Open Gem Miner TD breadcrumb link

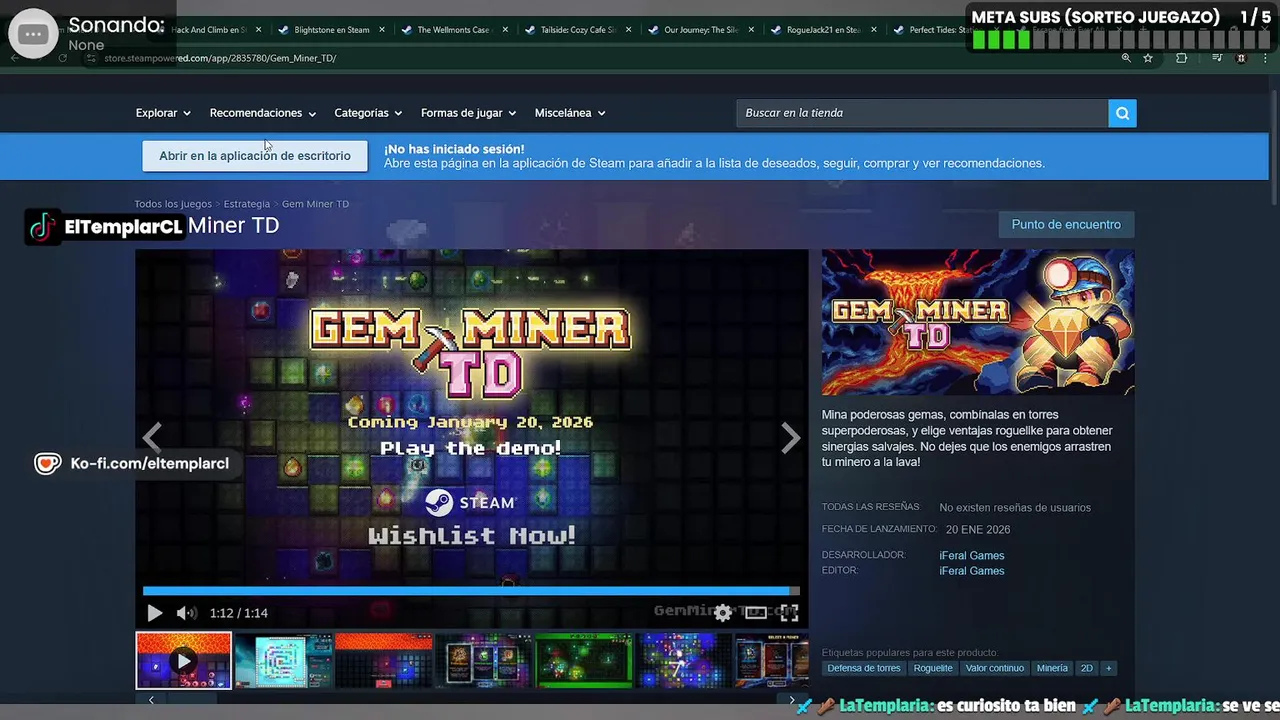coord(315,204)
